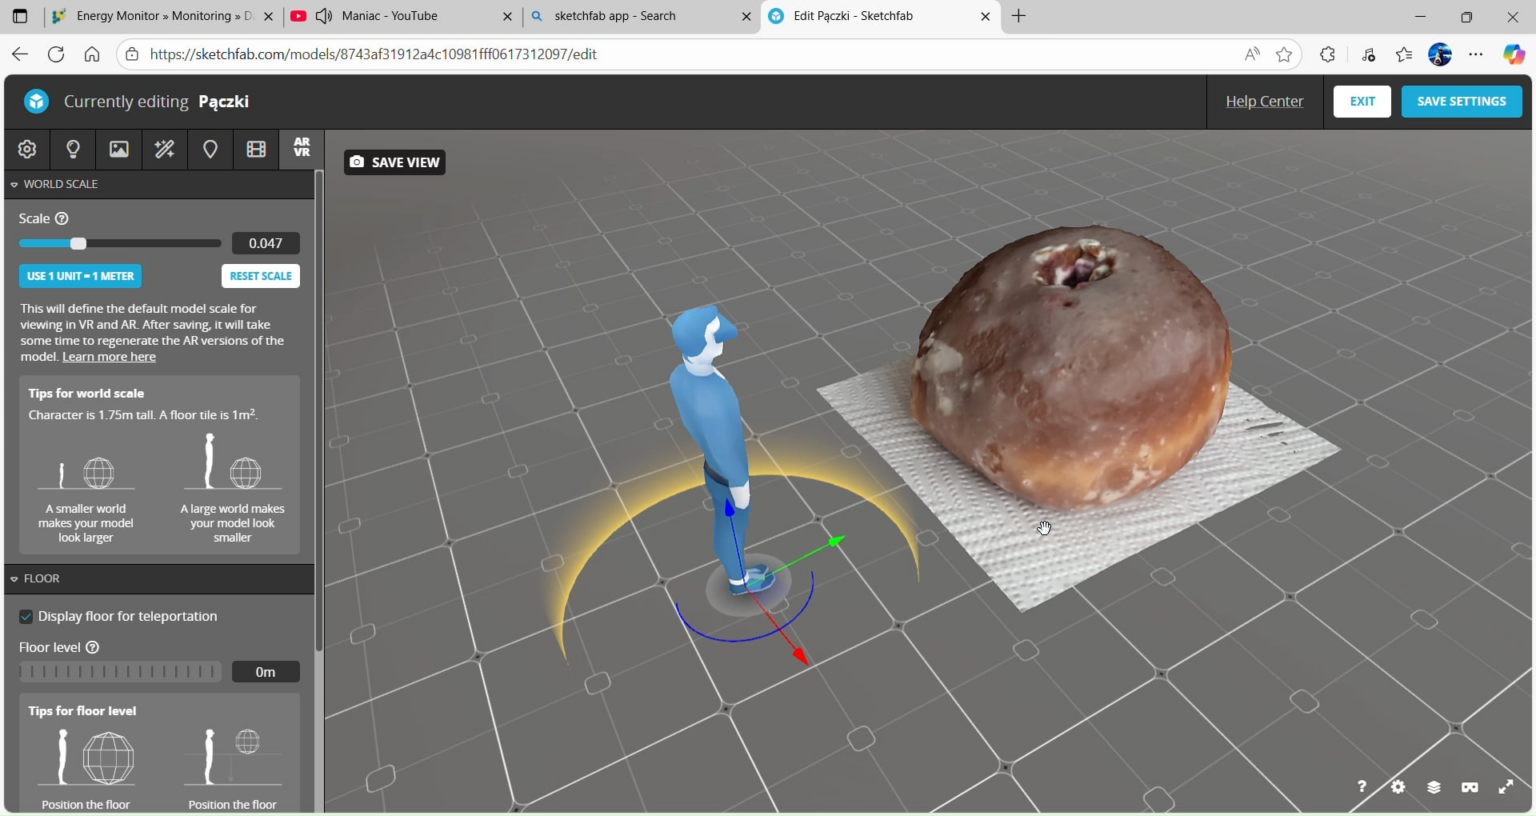Viewport: 1536px width, 816px height.
Task: Add page to favorites star icon
Action: pos(1285,54)
